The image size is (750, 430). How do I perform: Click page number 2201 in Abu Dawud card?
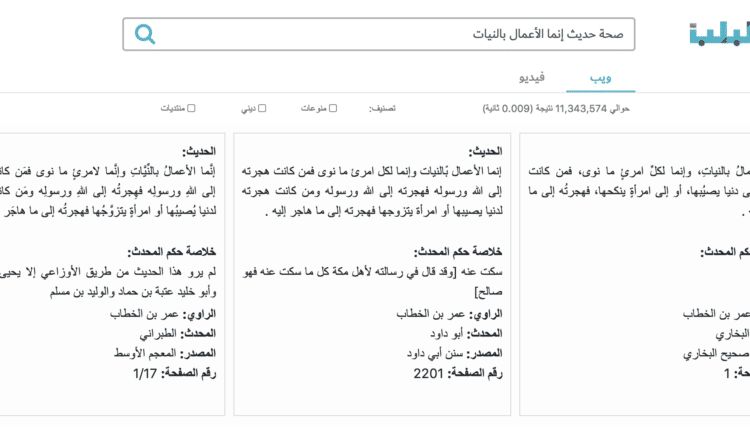point(429,373)
